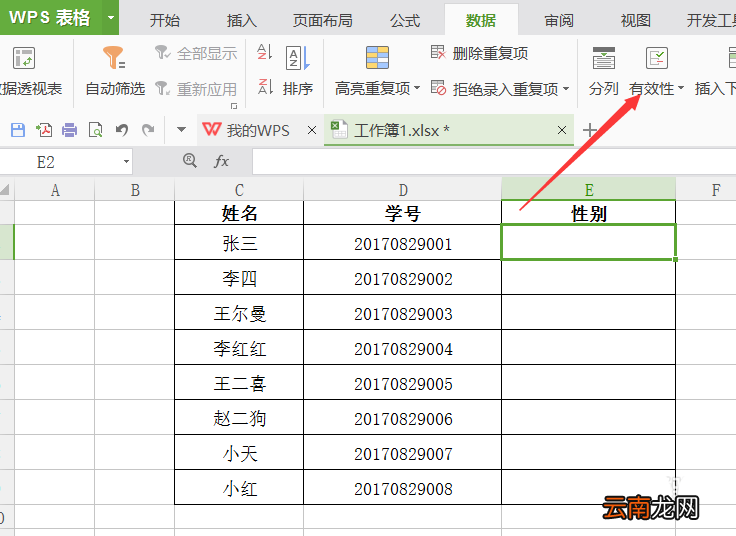736x536 pixels.
Task: Open insert function fx button
Action: pyautogui.click(x=221, y=161)
